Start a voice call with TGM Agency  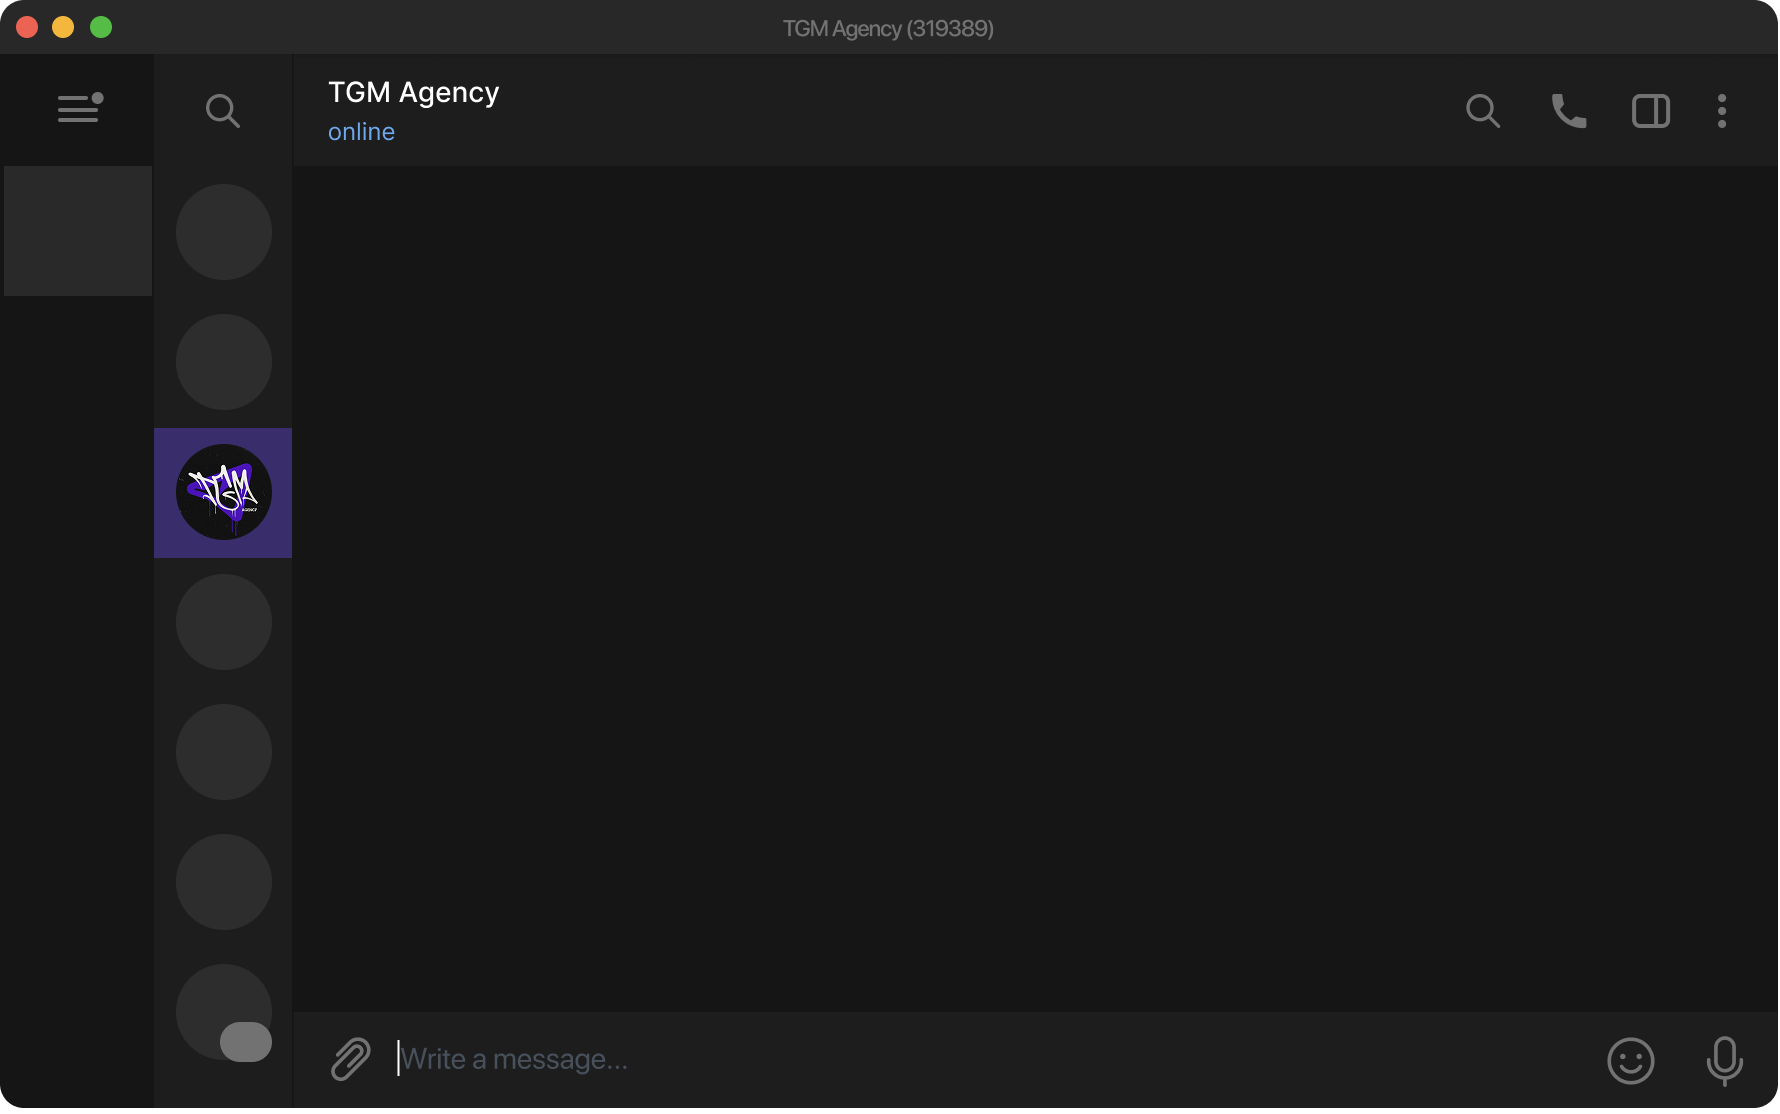point(1568,111)
